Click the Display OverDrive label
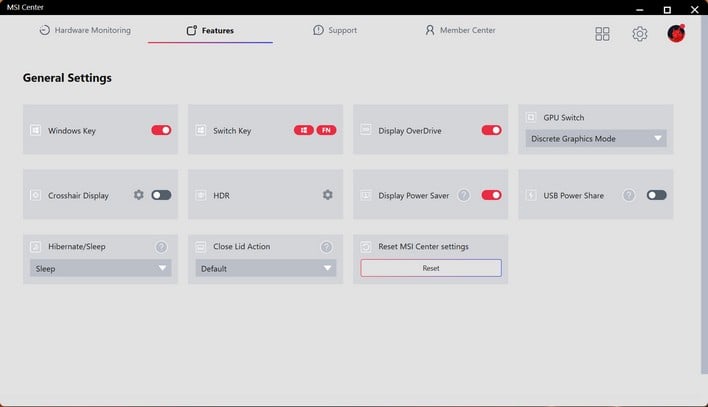708x407 pixels. pyautogui.click(x=410, y=131)
